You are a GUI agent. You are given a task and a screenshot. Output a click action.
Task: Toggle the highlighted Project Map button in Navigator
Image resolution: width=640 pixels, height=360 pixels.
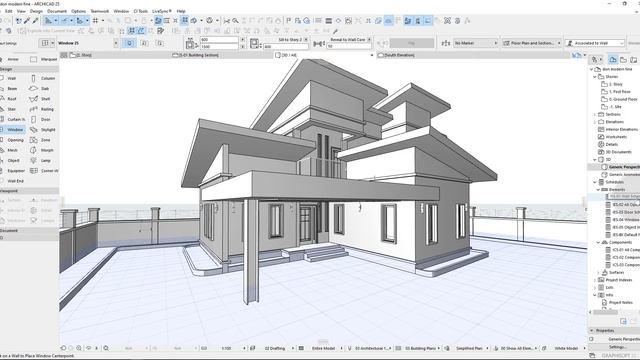[613, 60]
